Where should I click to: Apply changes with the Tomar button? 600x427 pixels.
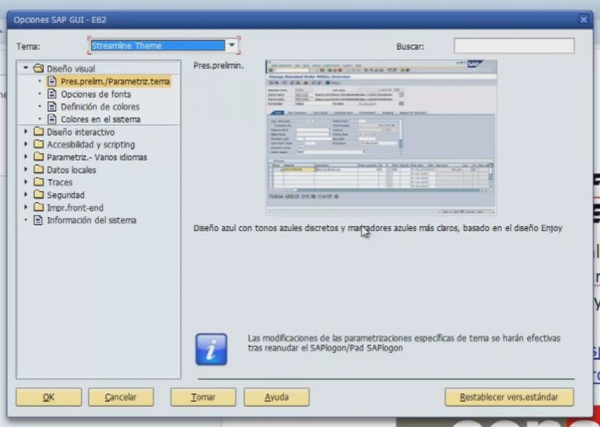[x=203, y=397]
